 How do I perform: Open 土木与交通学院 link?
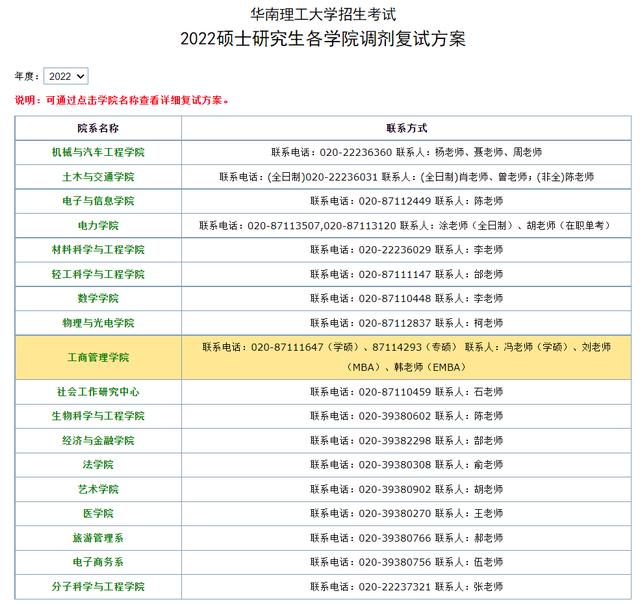pyautogui.click(x=98, y=177)
